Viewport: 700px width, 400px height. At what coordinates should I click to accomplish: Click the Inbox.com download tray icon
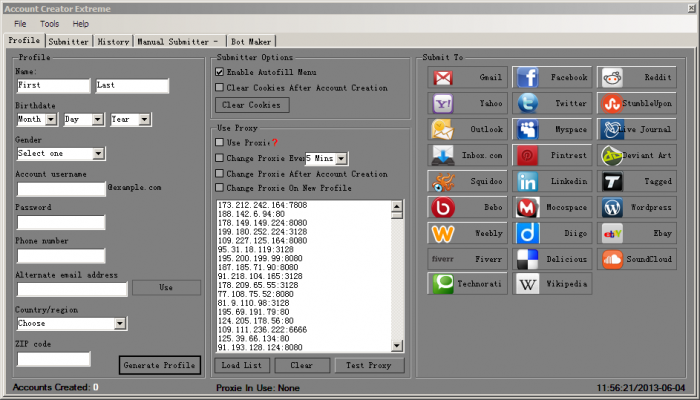pyautogui.click(x=443, y=155)
